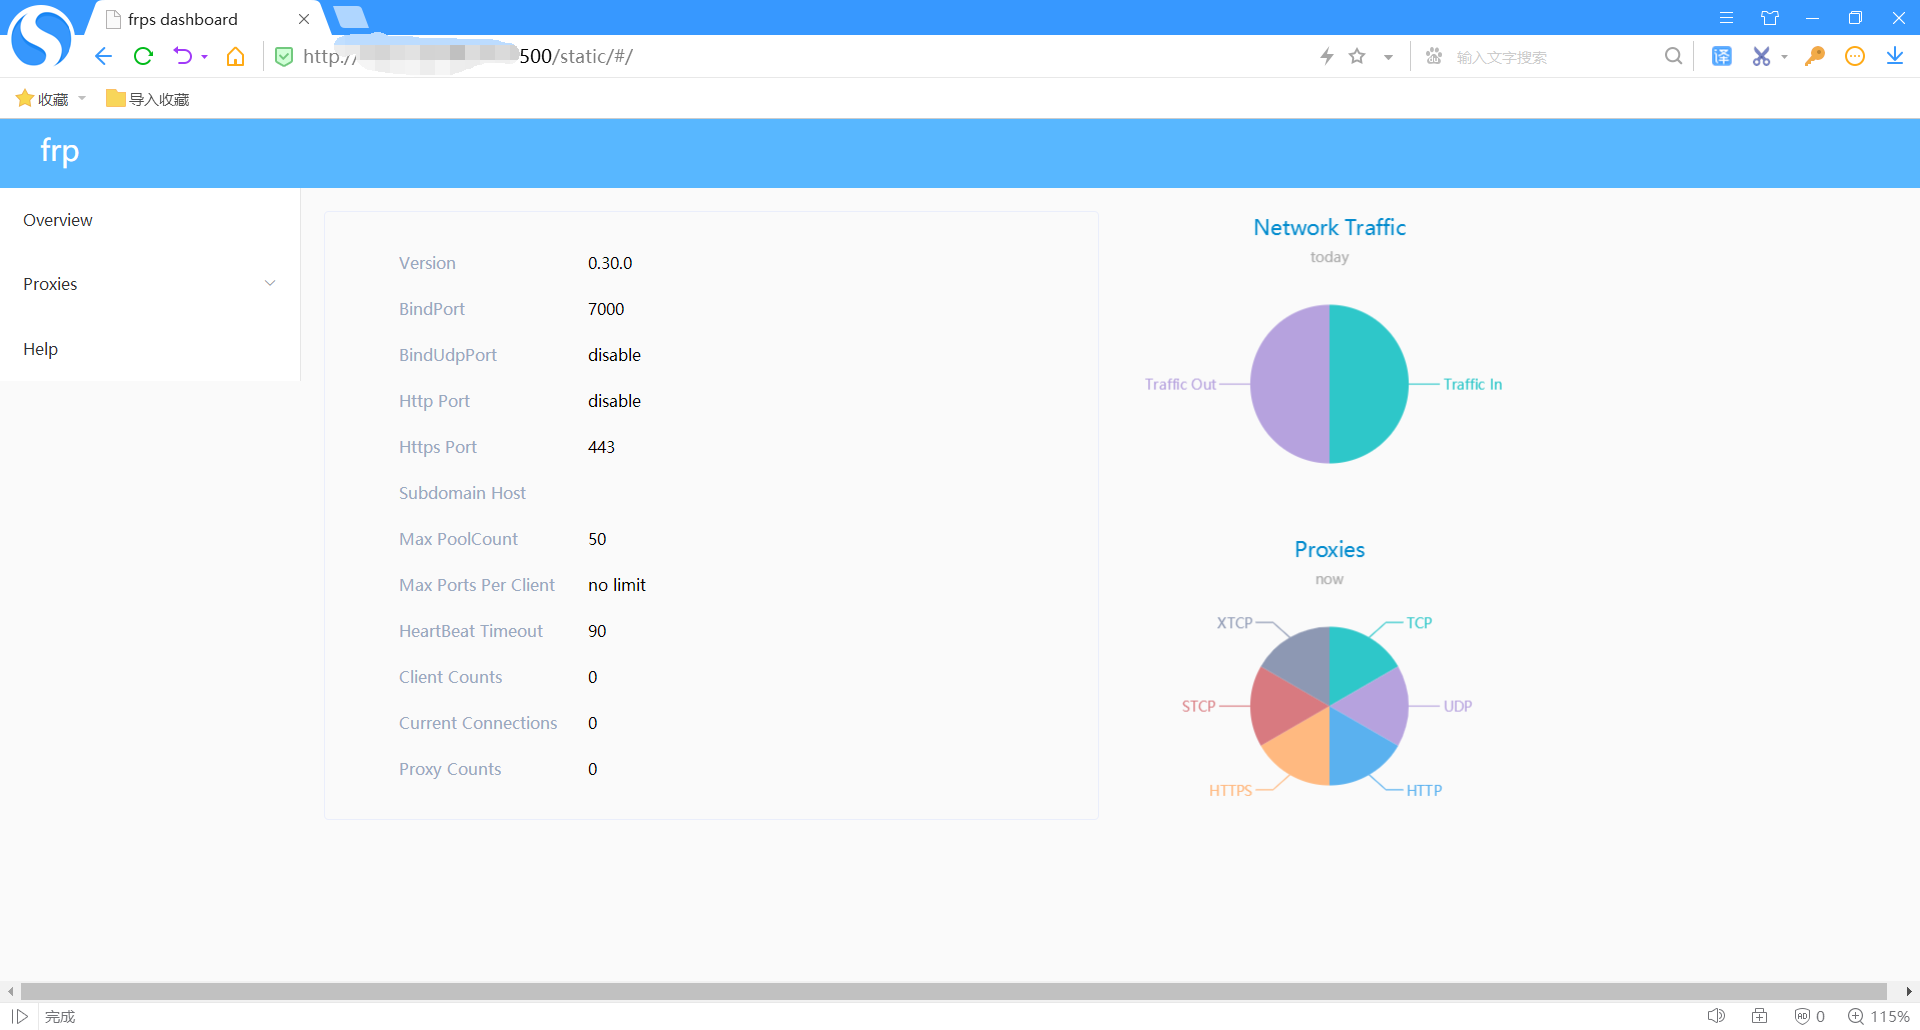Click the 收藏 favorites button
1920x1030 pixels.
pos(43,98)
